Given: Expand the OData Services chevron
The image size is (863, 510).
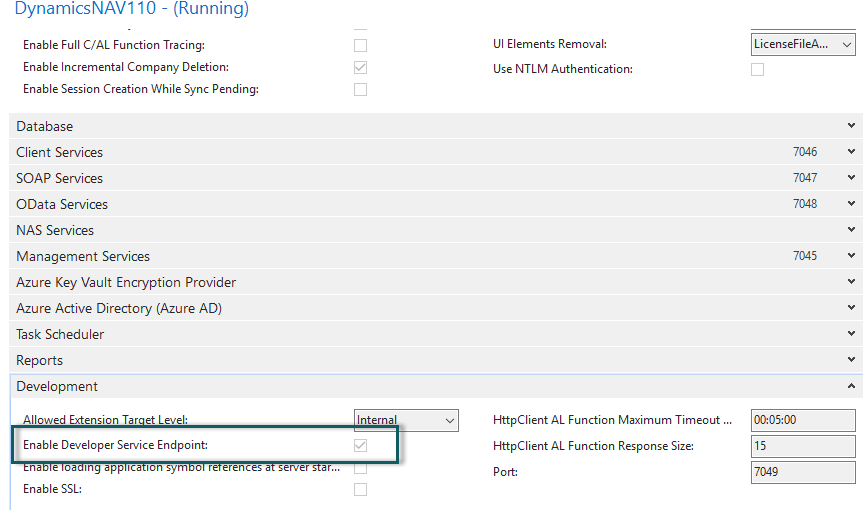Looking at the screenshot, I should [851, 204].
